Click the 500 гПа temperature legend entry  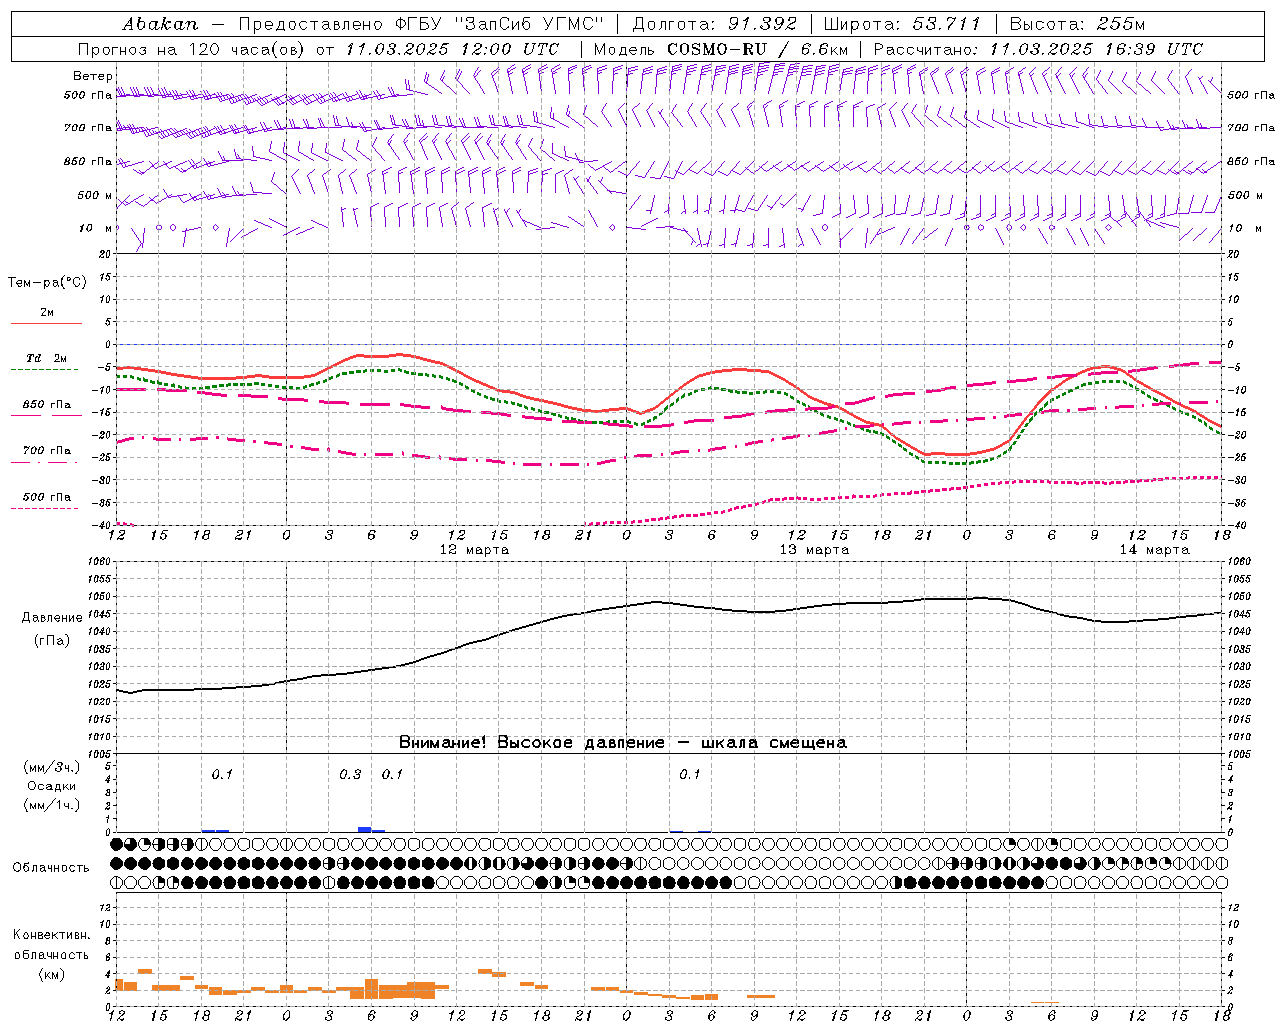46,496
